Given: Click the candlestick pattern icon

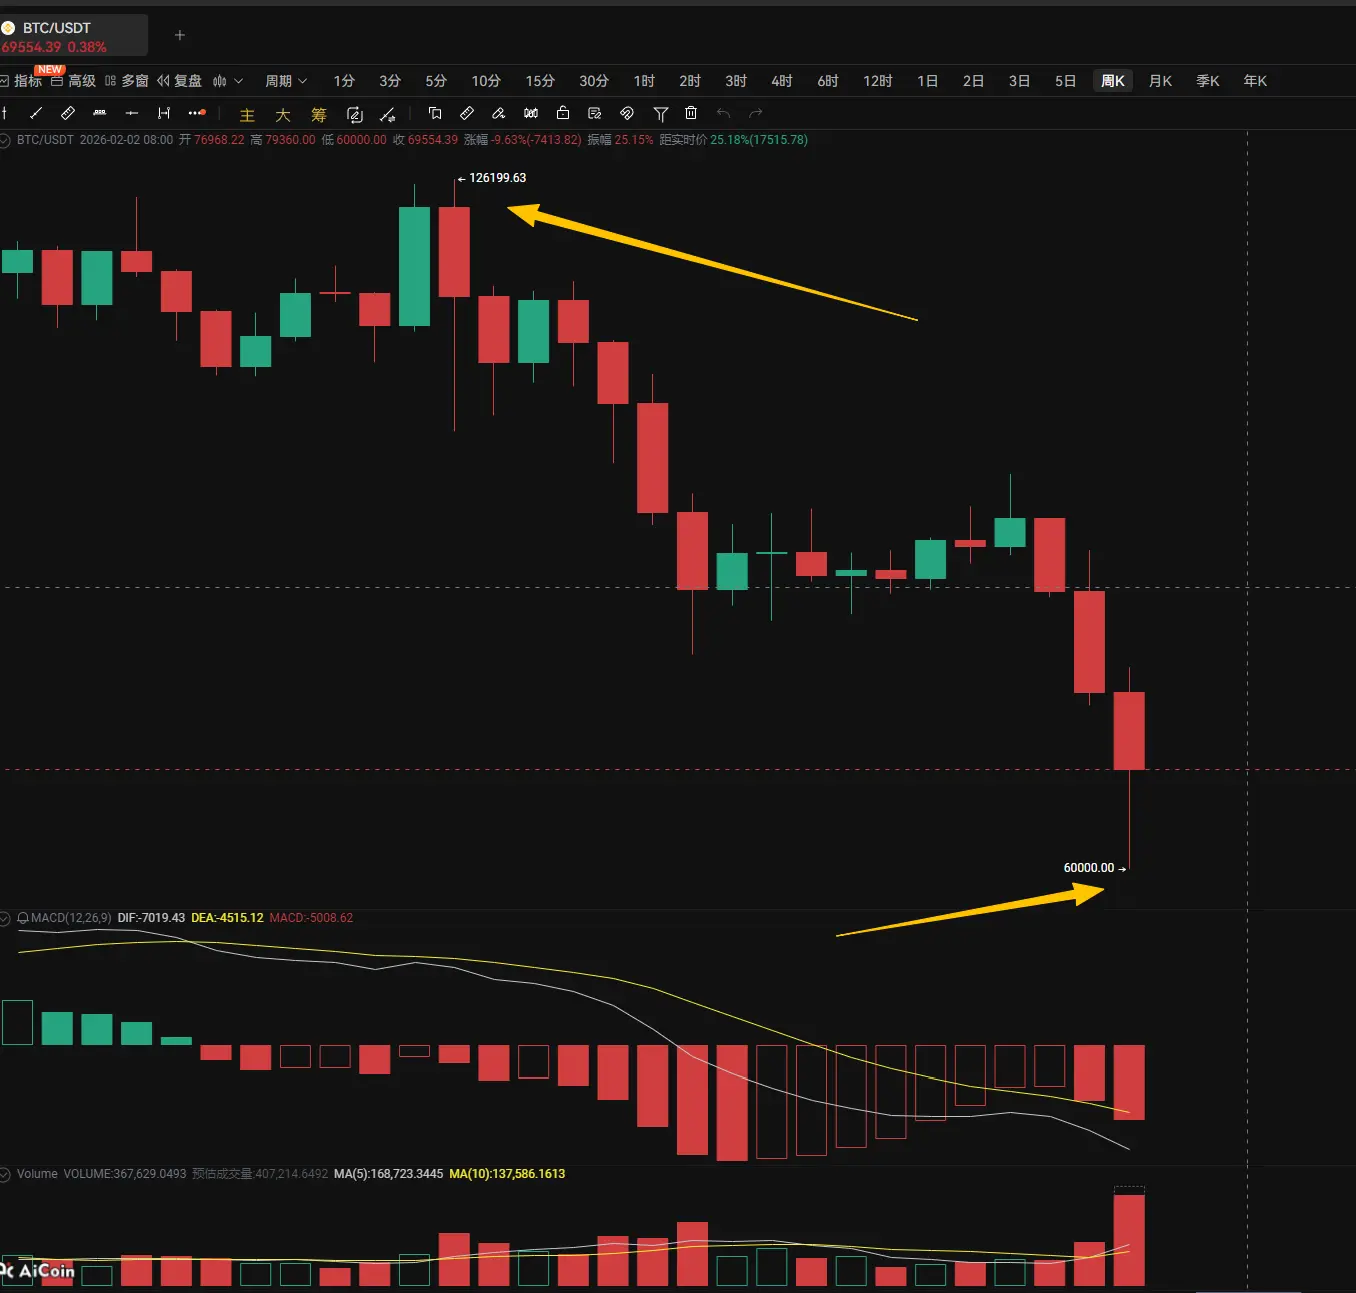Looking at the screenshot, I should coord(531,113).
